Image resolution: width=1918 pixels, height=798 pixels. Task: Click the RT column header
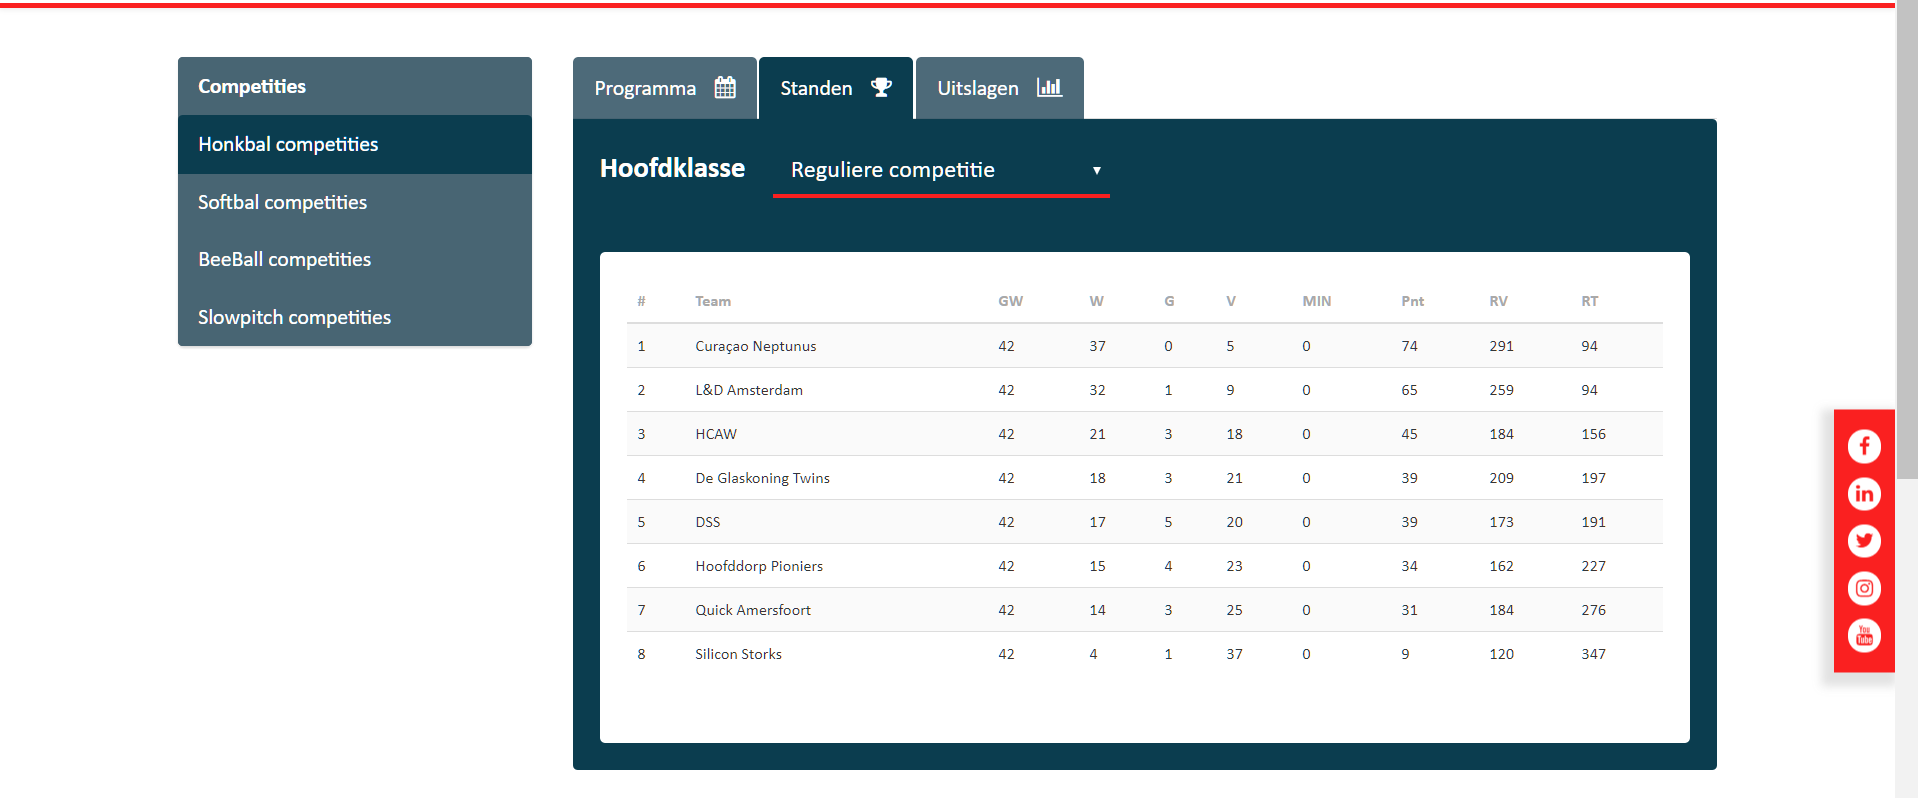click(x=1589, y=301)
